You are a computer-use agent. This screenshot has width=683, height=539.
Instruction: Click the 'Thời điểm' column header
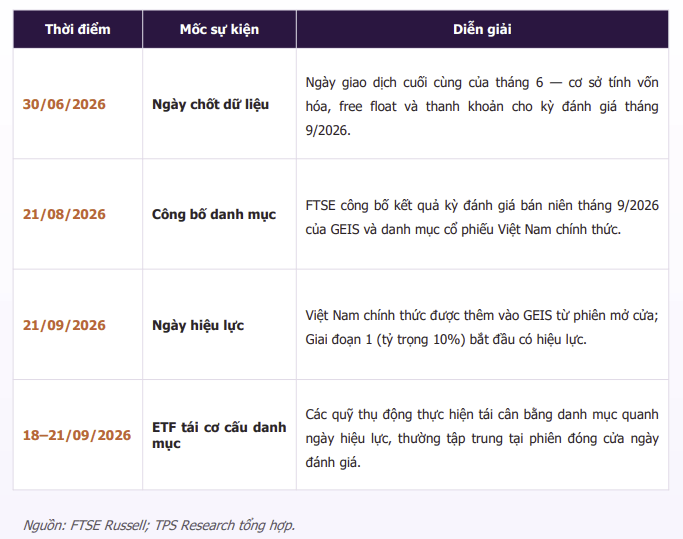(78, 29)
